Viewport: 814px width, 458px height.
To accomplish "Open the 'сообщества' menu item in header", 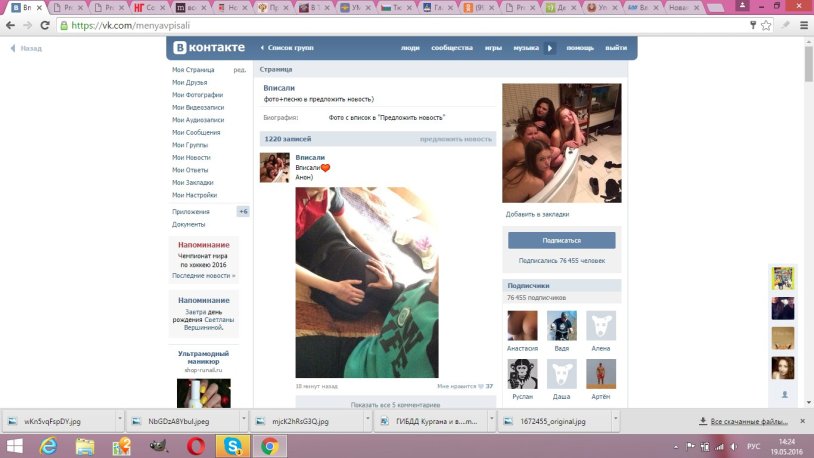I will tap(452, 48).
